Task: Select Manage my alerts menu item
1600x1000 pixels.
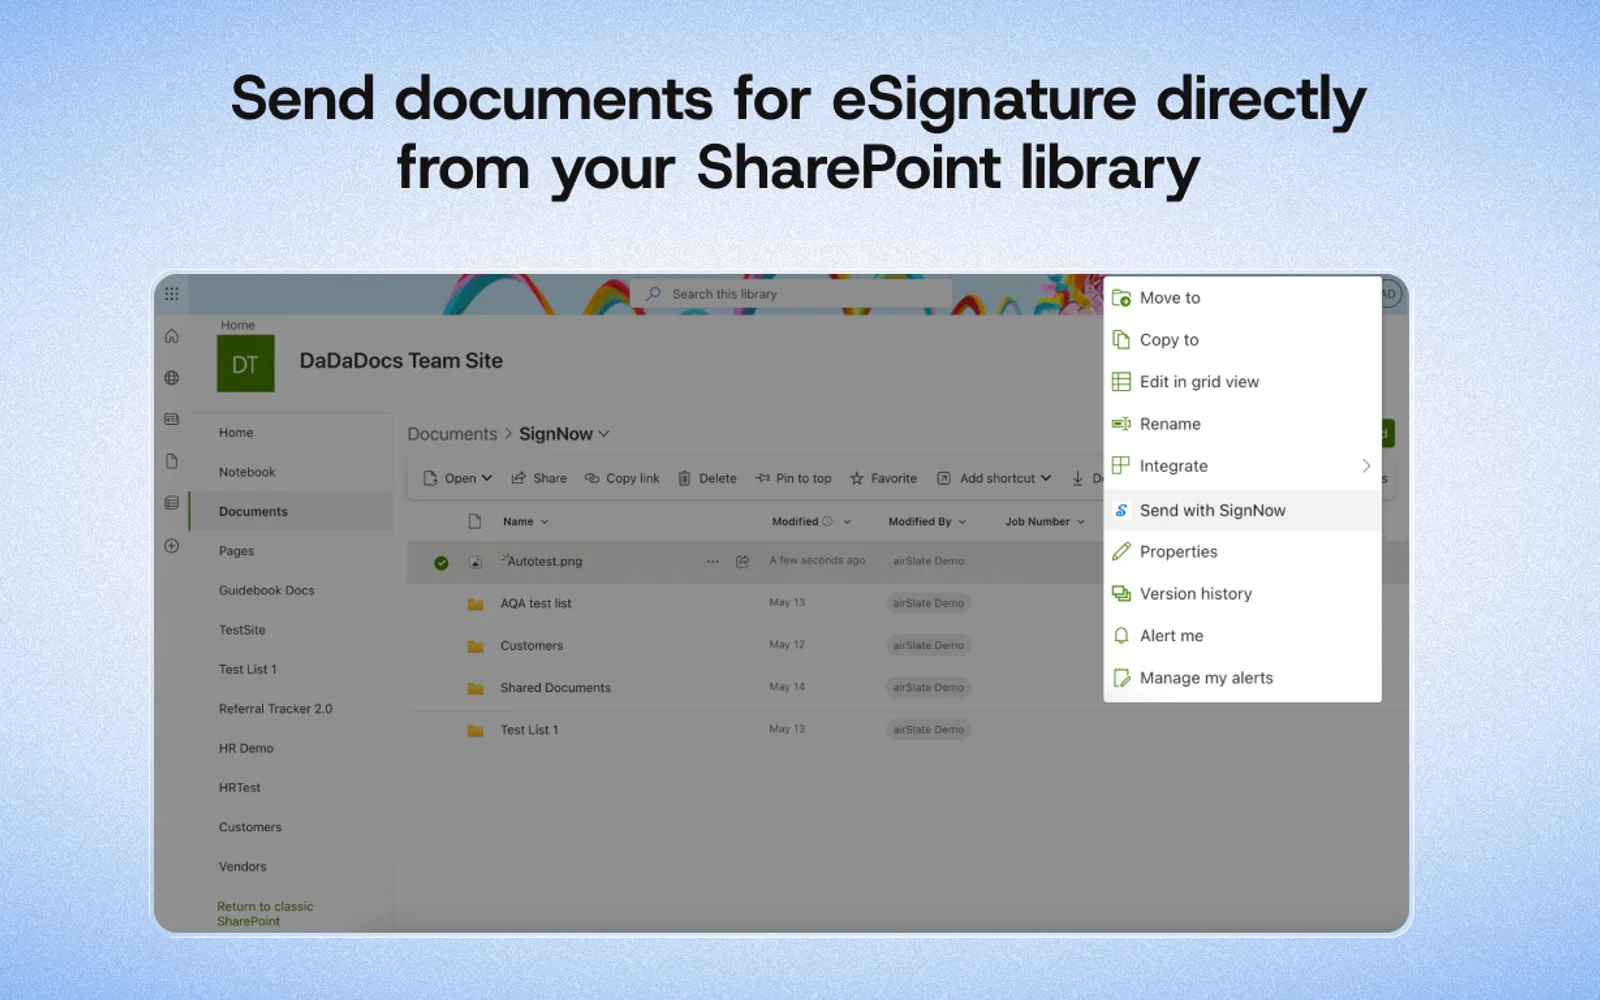Action: (1242, 678)
